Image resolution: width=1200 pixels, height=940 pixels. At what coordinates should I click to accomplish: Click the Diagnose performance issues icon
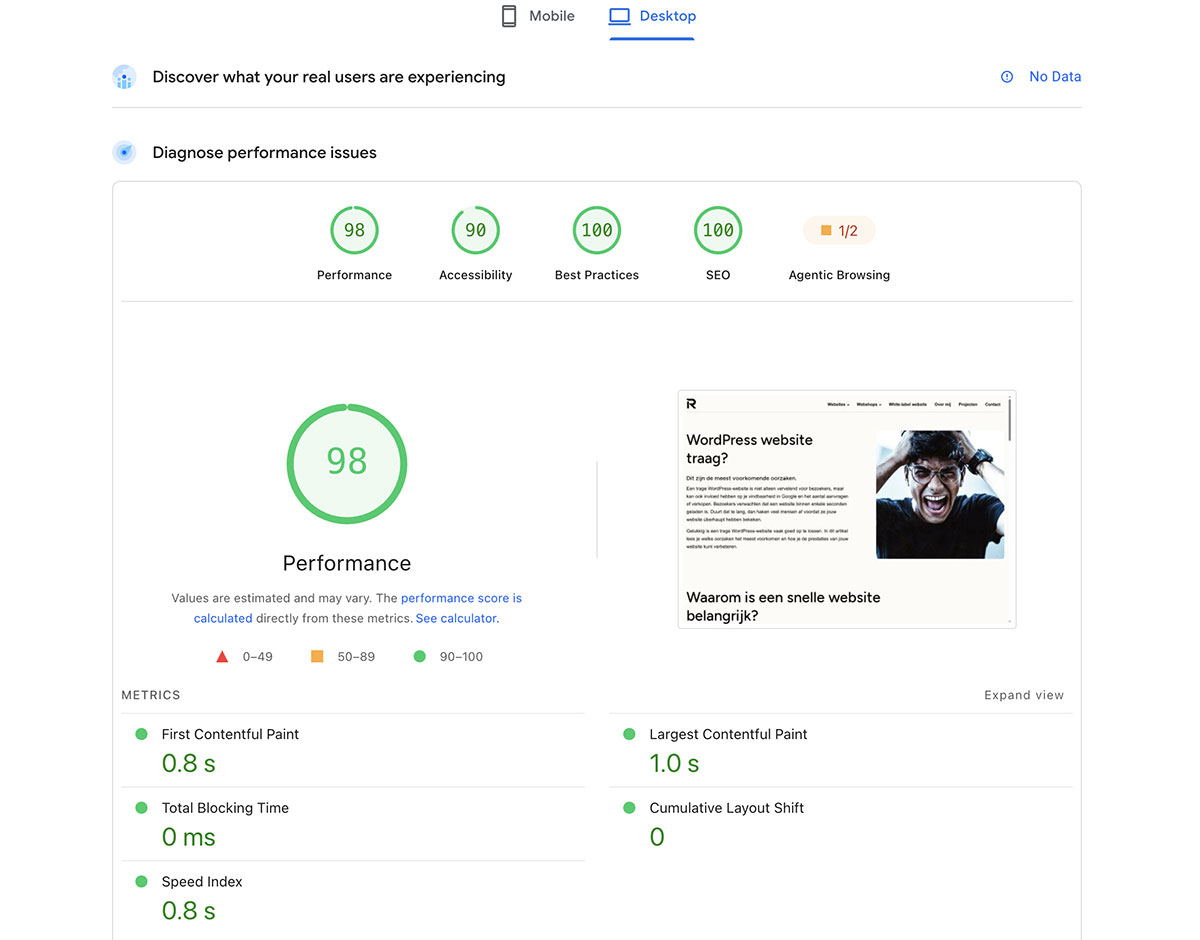[x=124, y=153]
